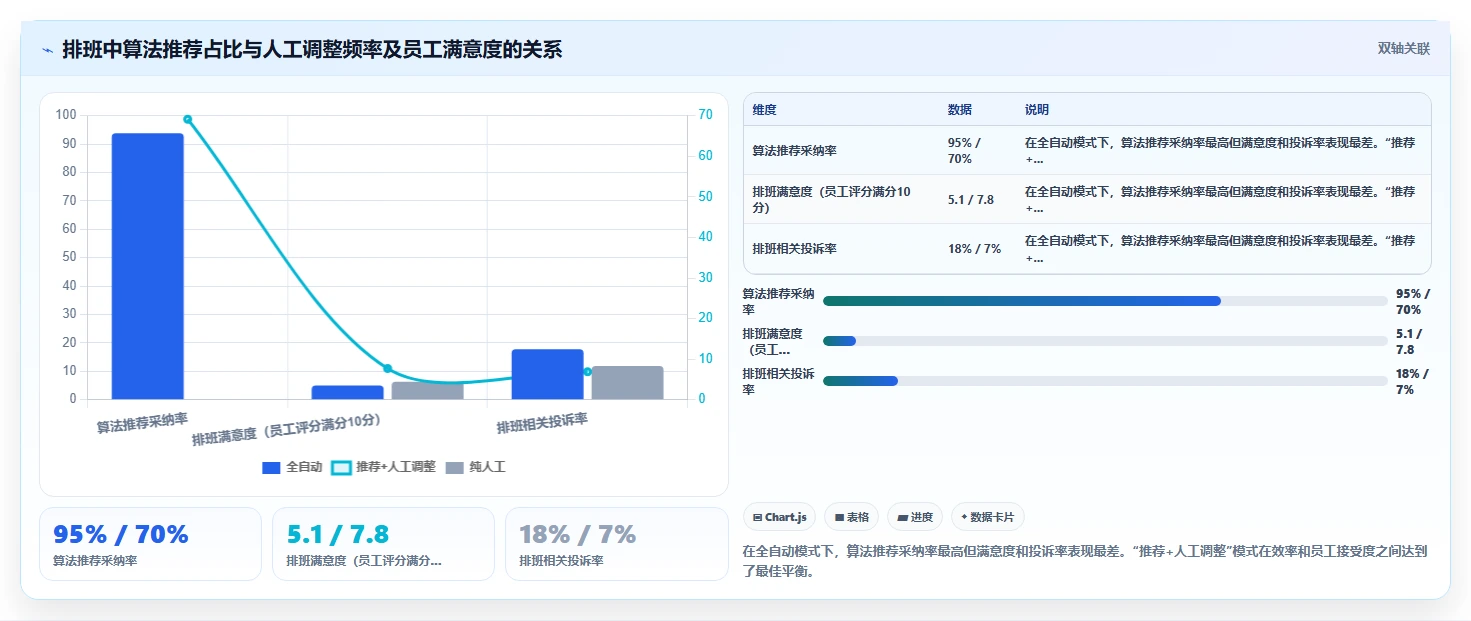
Task: Click the tall blue 算法推荐采纳率 bar
Action: coord(147,266)
